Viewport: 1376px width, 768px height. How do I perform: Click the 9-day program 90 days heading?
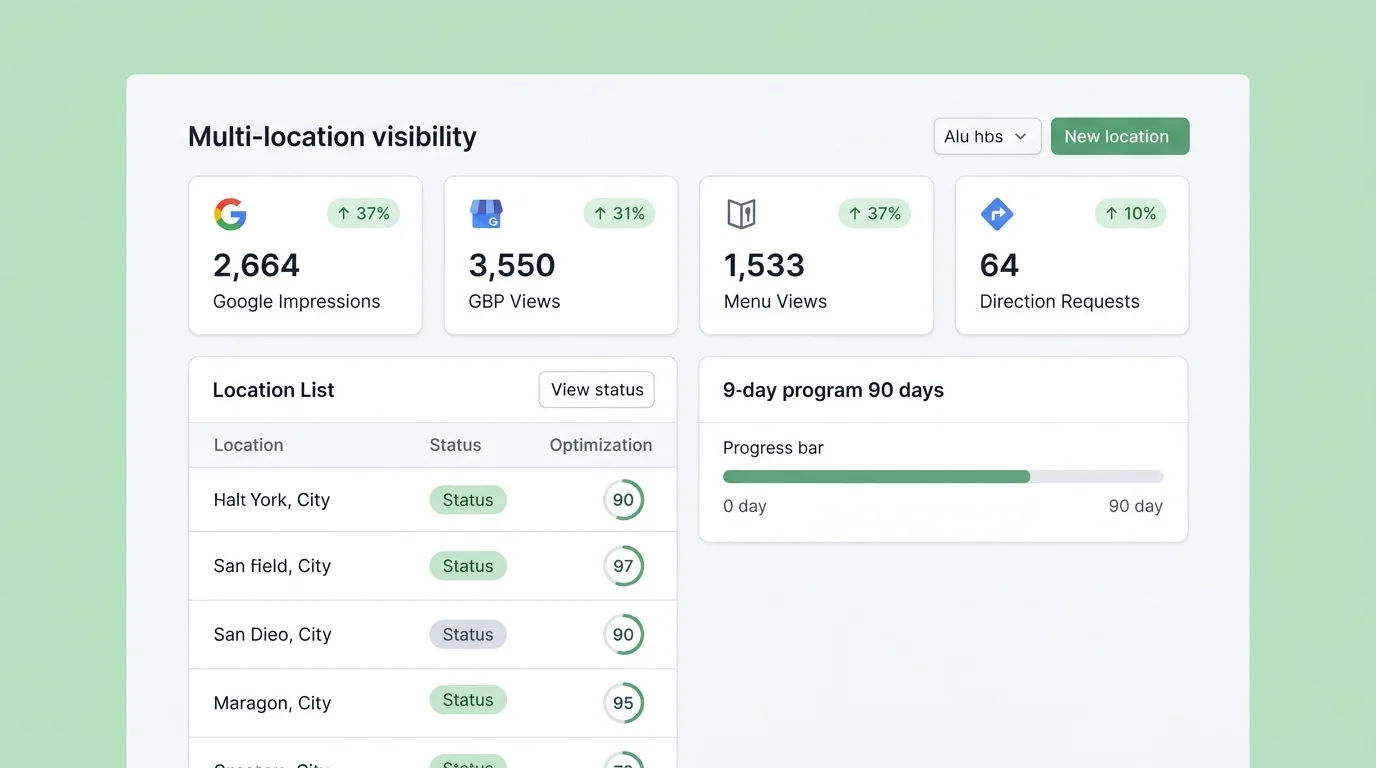[x=833, y=390]
